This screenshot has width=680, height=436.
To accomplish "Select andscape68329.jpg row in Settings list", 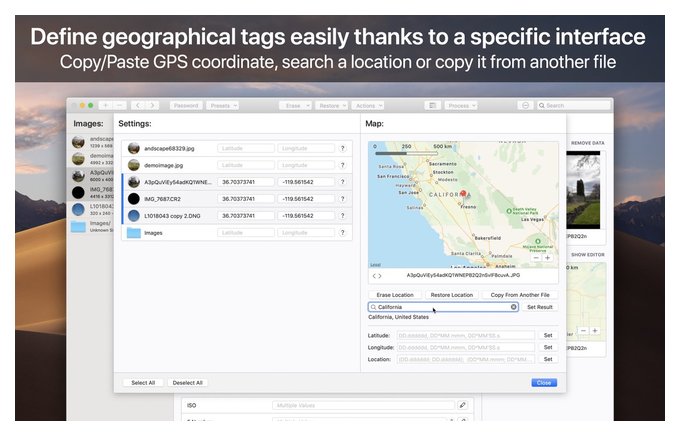I will [x=237, y=148].
